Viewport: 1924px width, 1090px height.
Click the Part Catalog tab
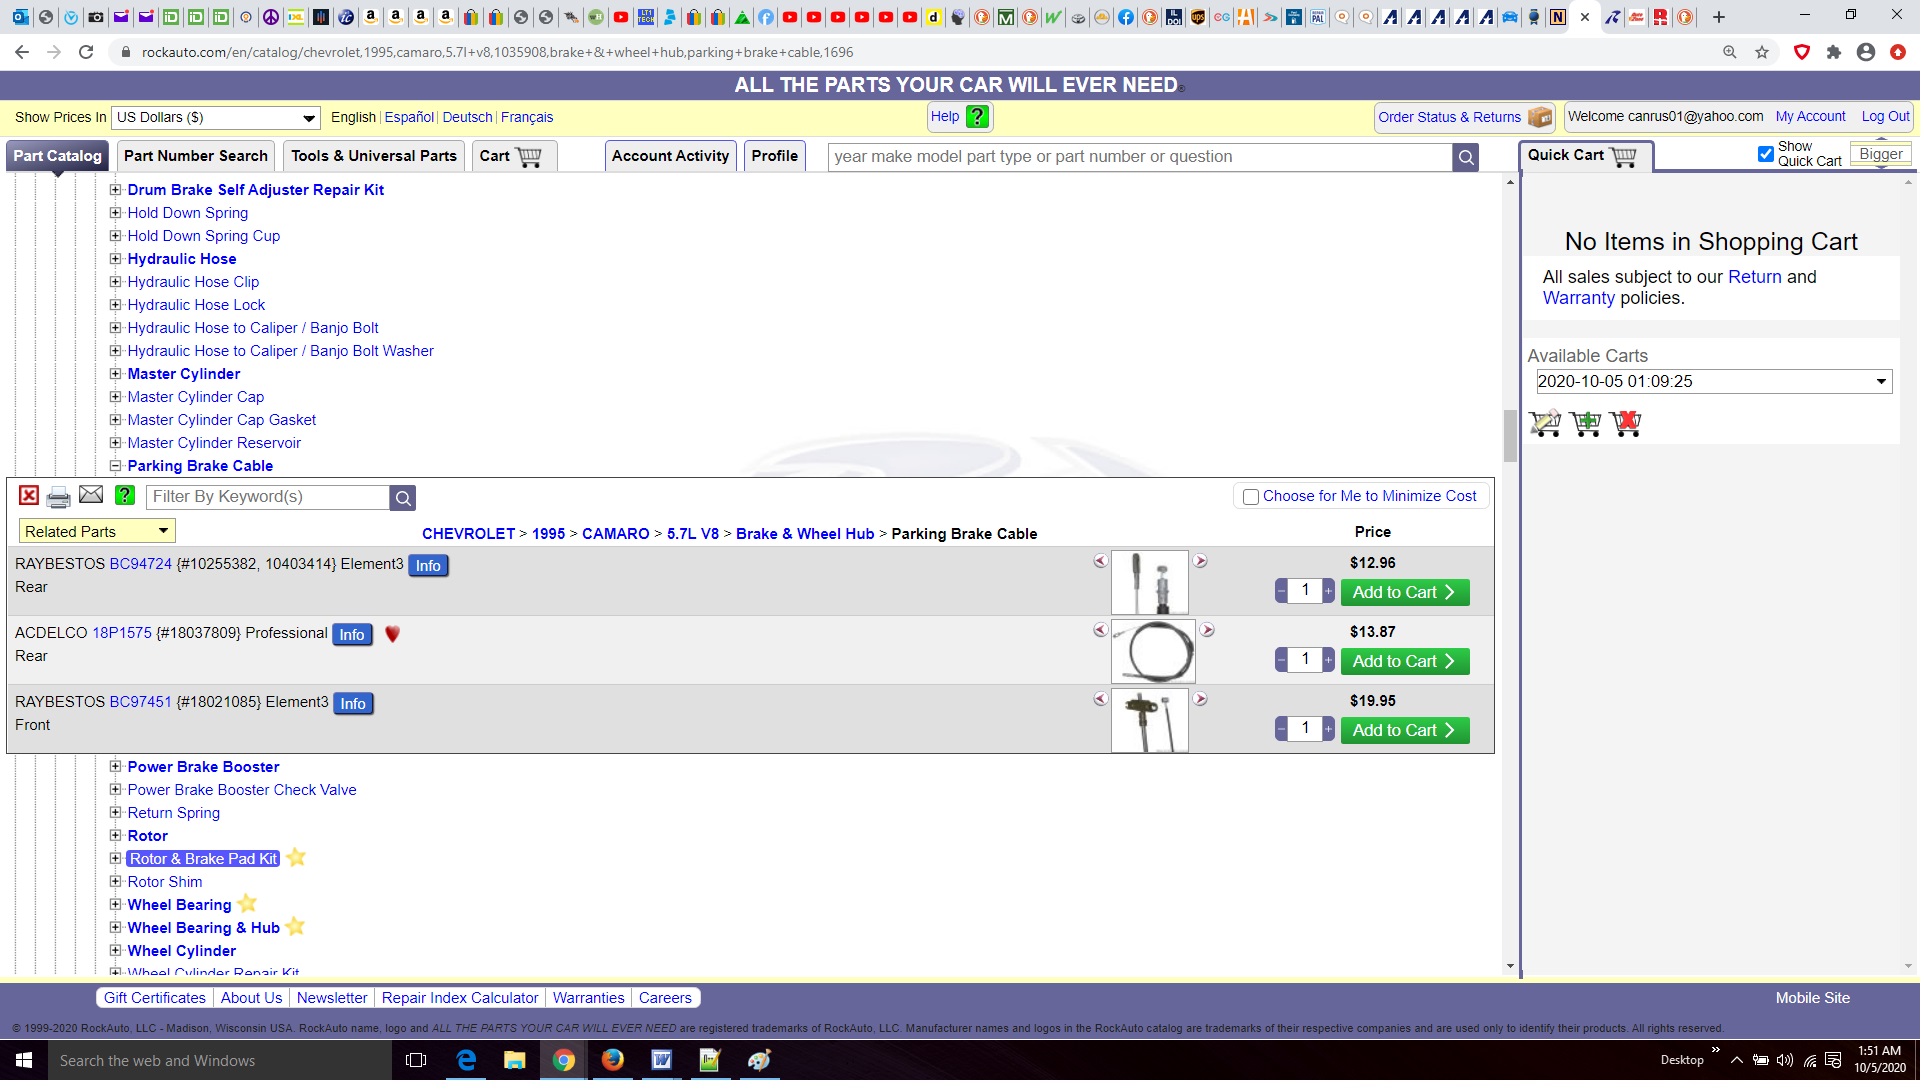pyautogui.click(x=57, y=156)
